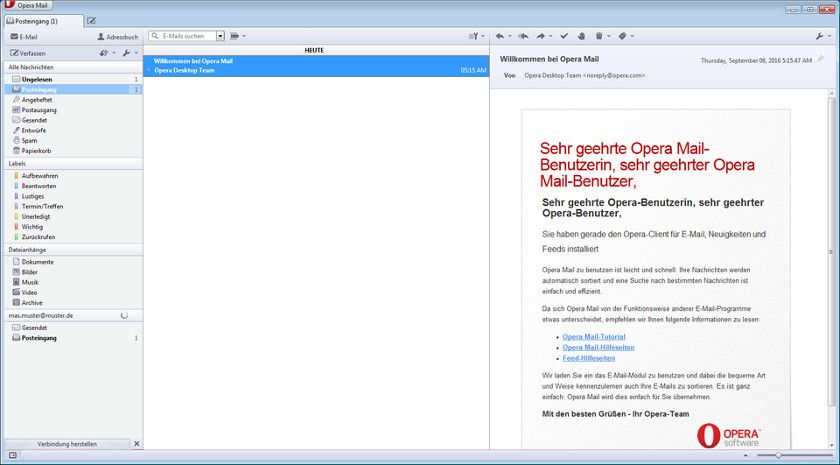Click the Label tag icon in toolbar
Screen dimensions: 840x465
622,36
